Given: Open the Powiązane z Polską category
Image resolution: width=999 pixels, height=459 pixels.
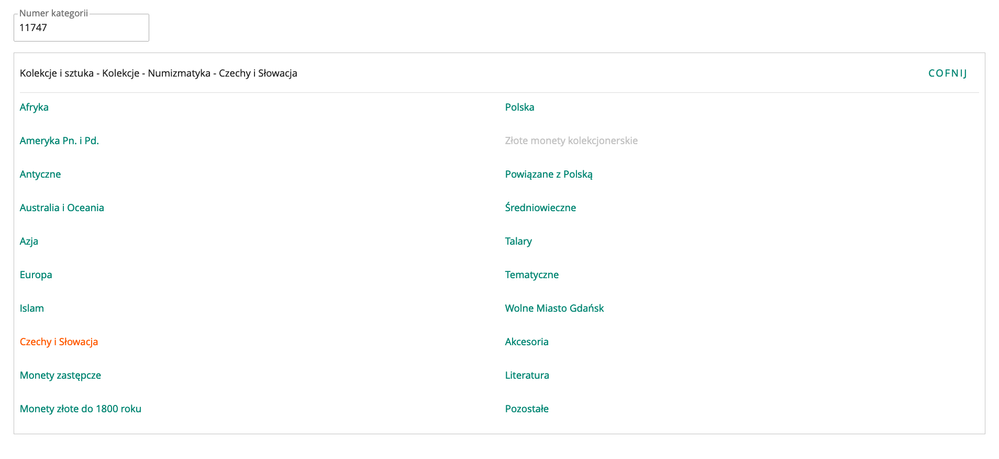Looking at the screenshot, I should point(549,174).
